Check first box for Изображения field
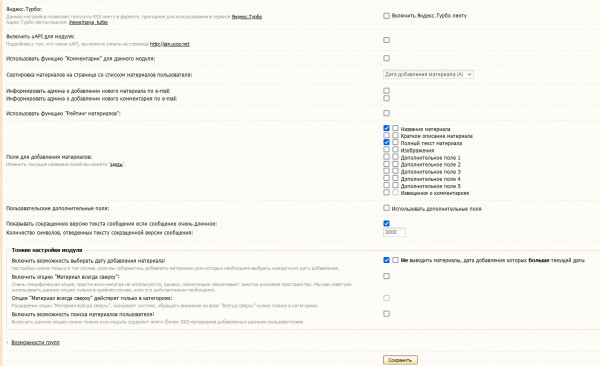Image resolution: width=600 pixels, height=366 pixels. (386, 150)
